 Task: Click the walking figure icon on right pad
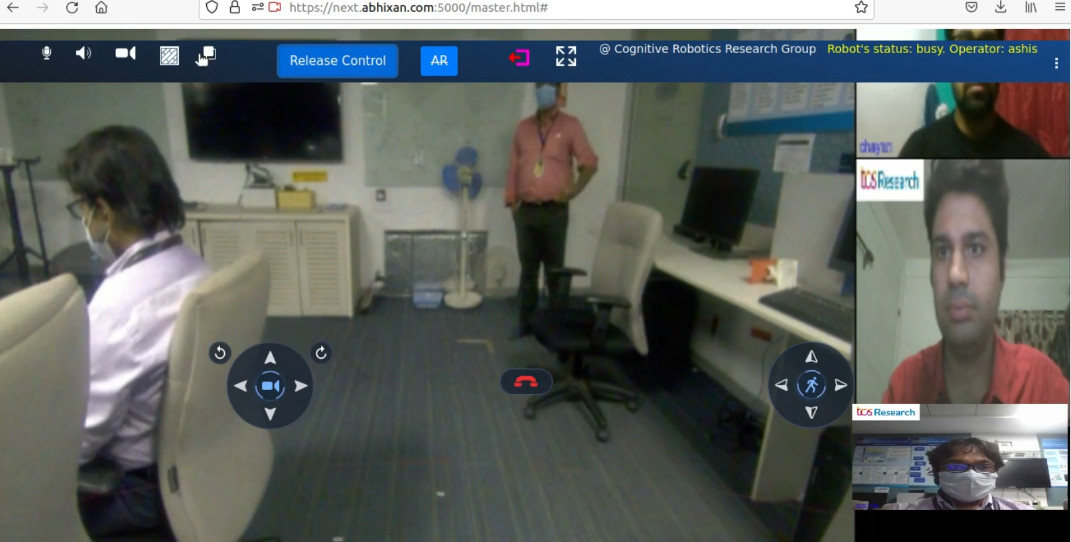pos(811,385)
